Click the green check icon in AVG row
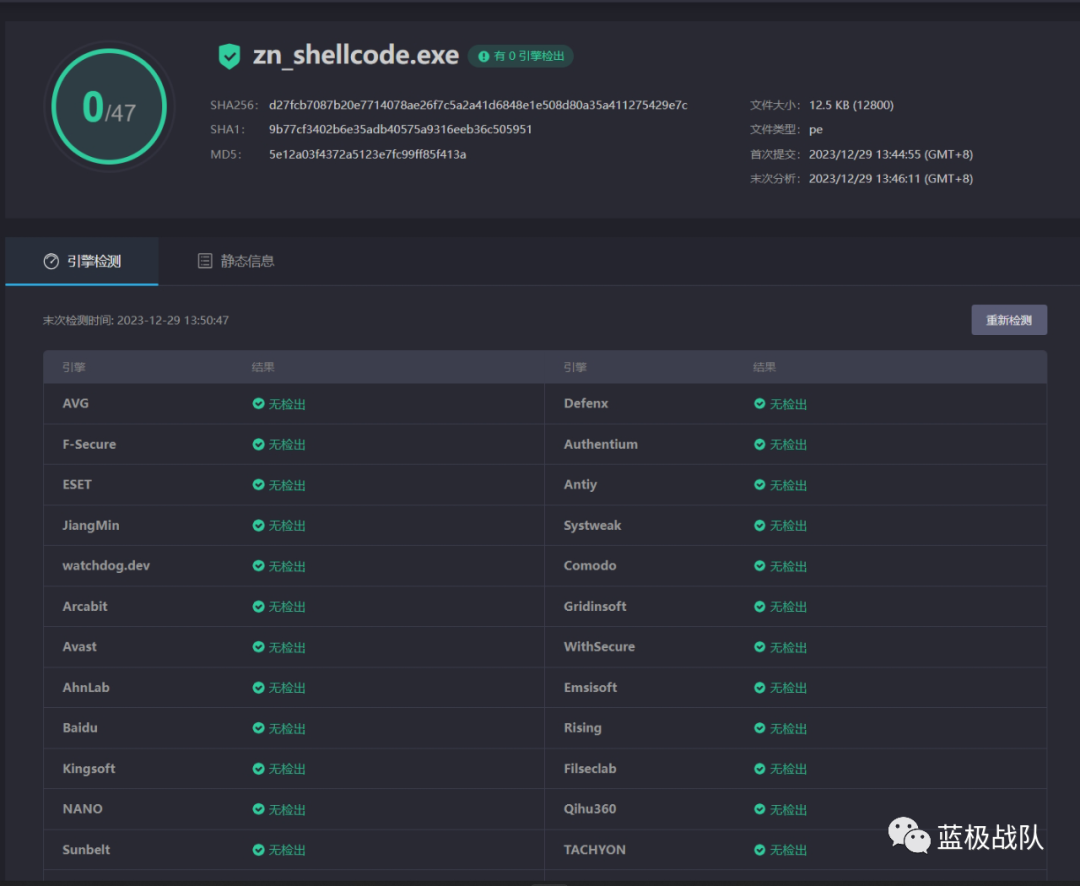This screenshot has width=1080, height=886. tap(258, 404)
